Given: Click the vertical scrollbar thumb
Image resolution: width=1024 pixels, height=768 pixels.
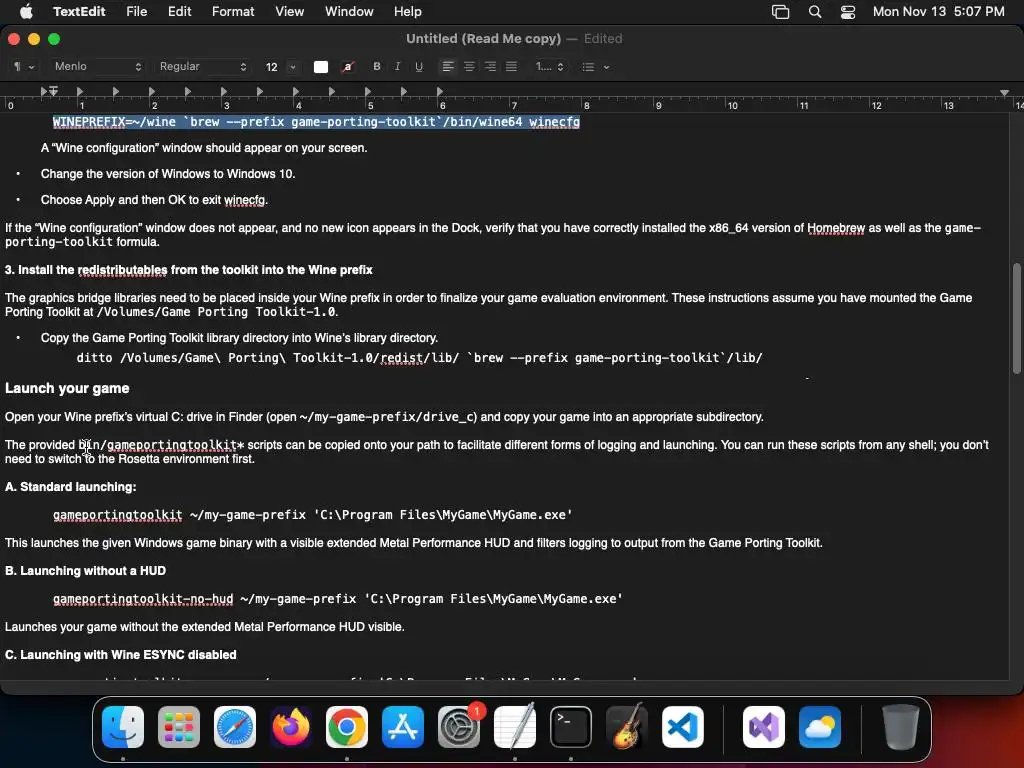Looking at the screenshot, I should (1016, 319).
